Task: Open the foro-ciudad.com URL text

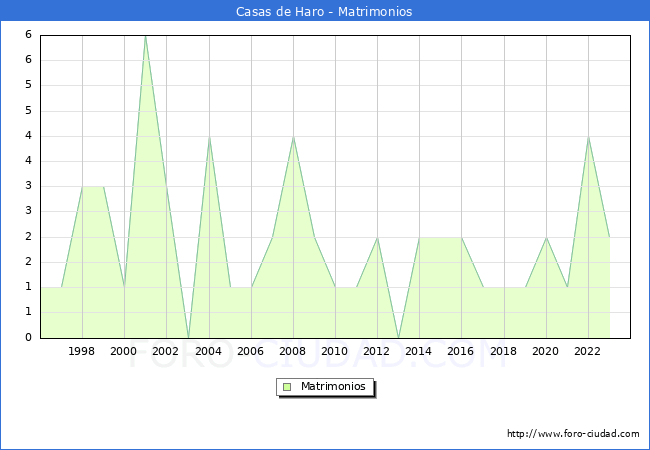Action: [x=573, y=434]
